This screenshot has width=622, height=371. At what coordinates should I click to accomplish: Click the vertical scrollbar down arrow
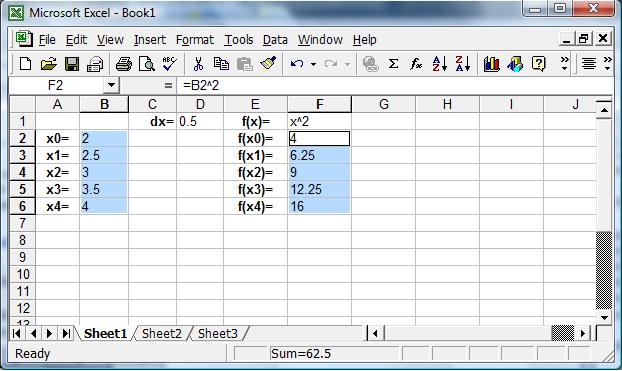(x=604, y=317)
